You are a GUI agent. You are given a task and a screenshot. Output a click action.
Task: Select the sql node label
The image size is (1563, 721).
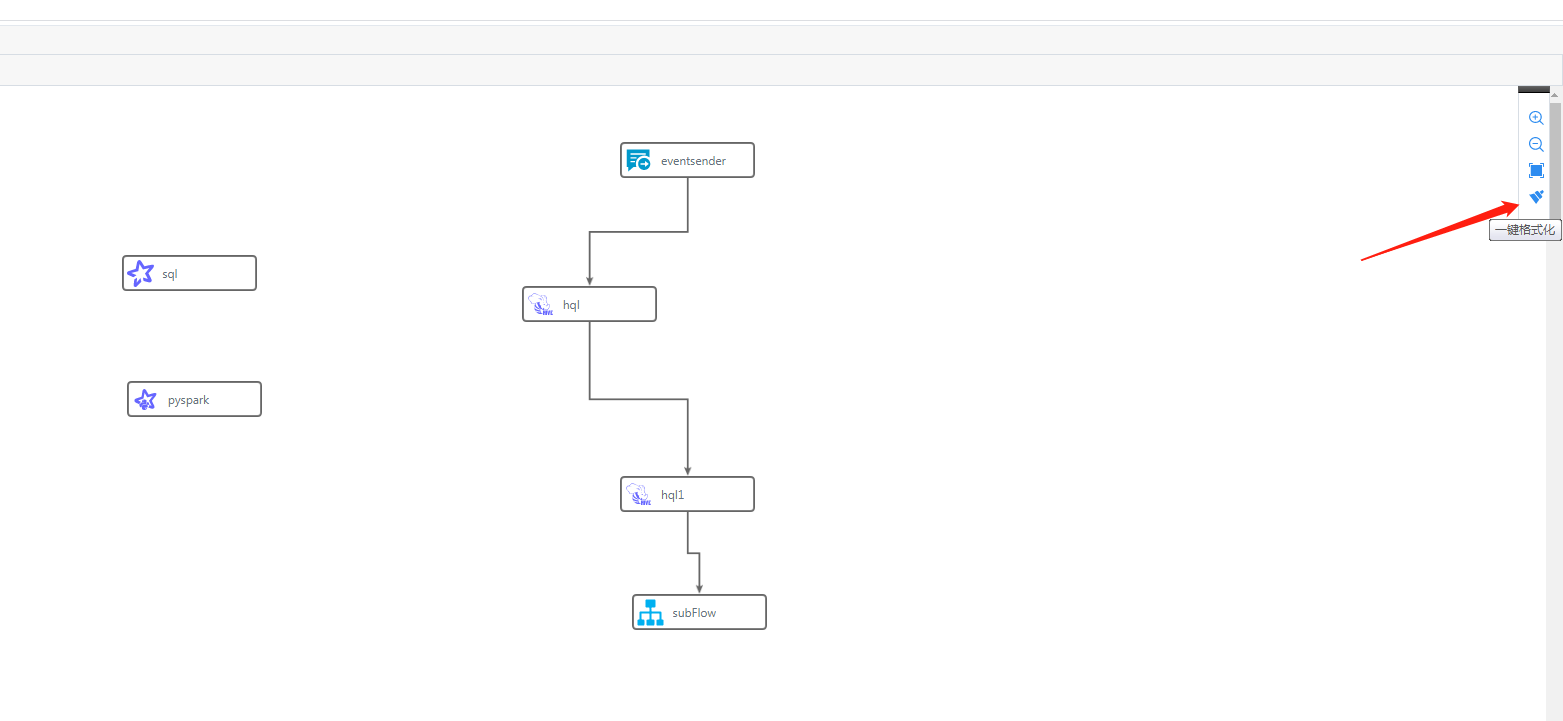point(170,274)
